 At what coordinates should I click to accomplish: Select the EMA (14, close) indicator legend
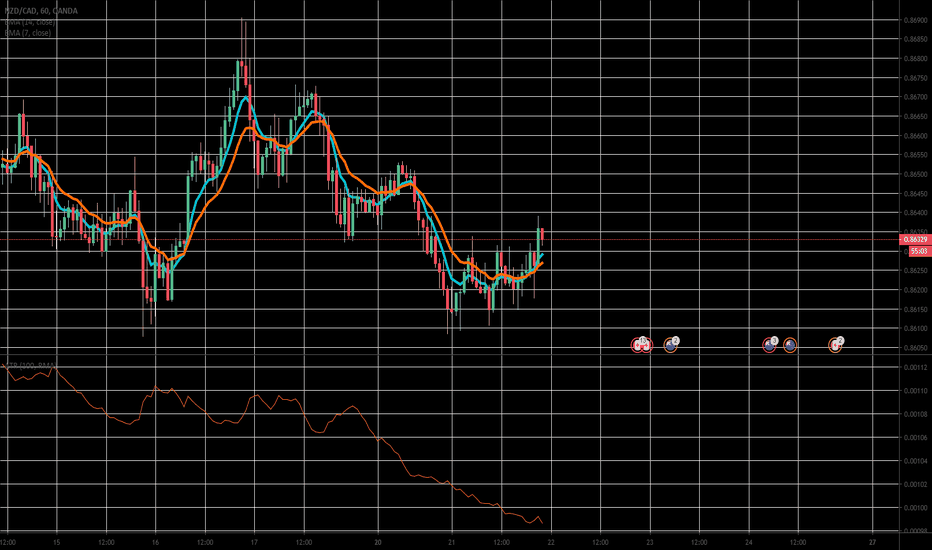click(30, 22)
